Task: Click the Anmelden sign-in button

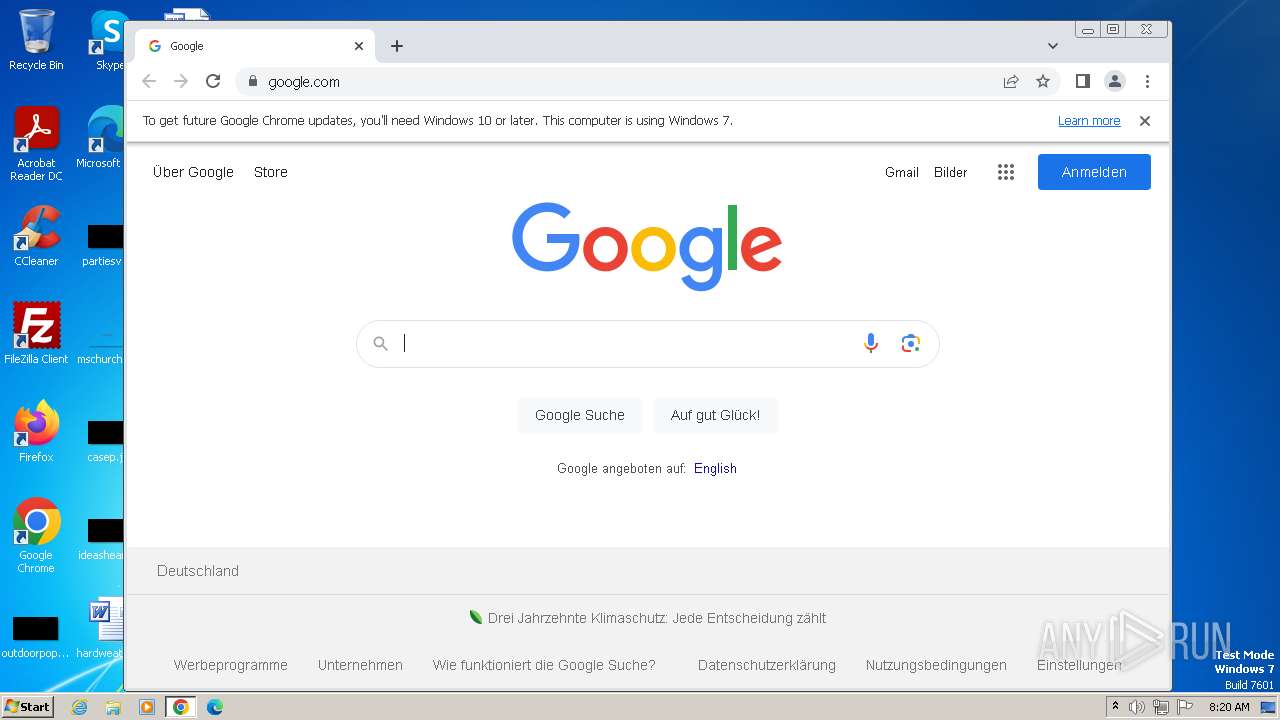Action: [1094, 172]
